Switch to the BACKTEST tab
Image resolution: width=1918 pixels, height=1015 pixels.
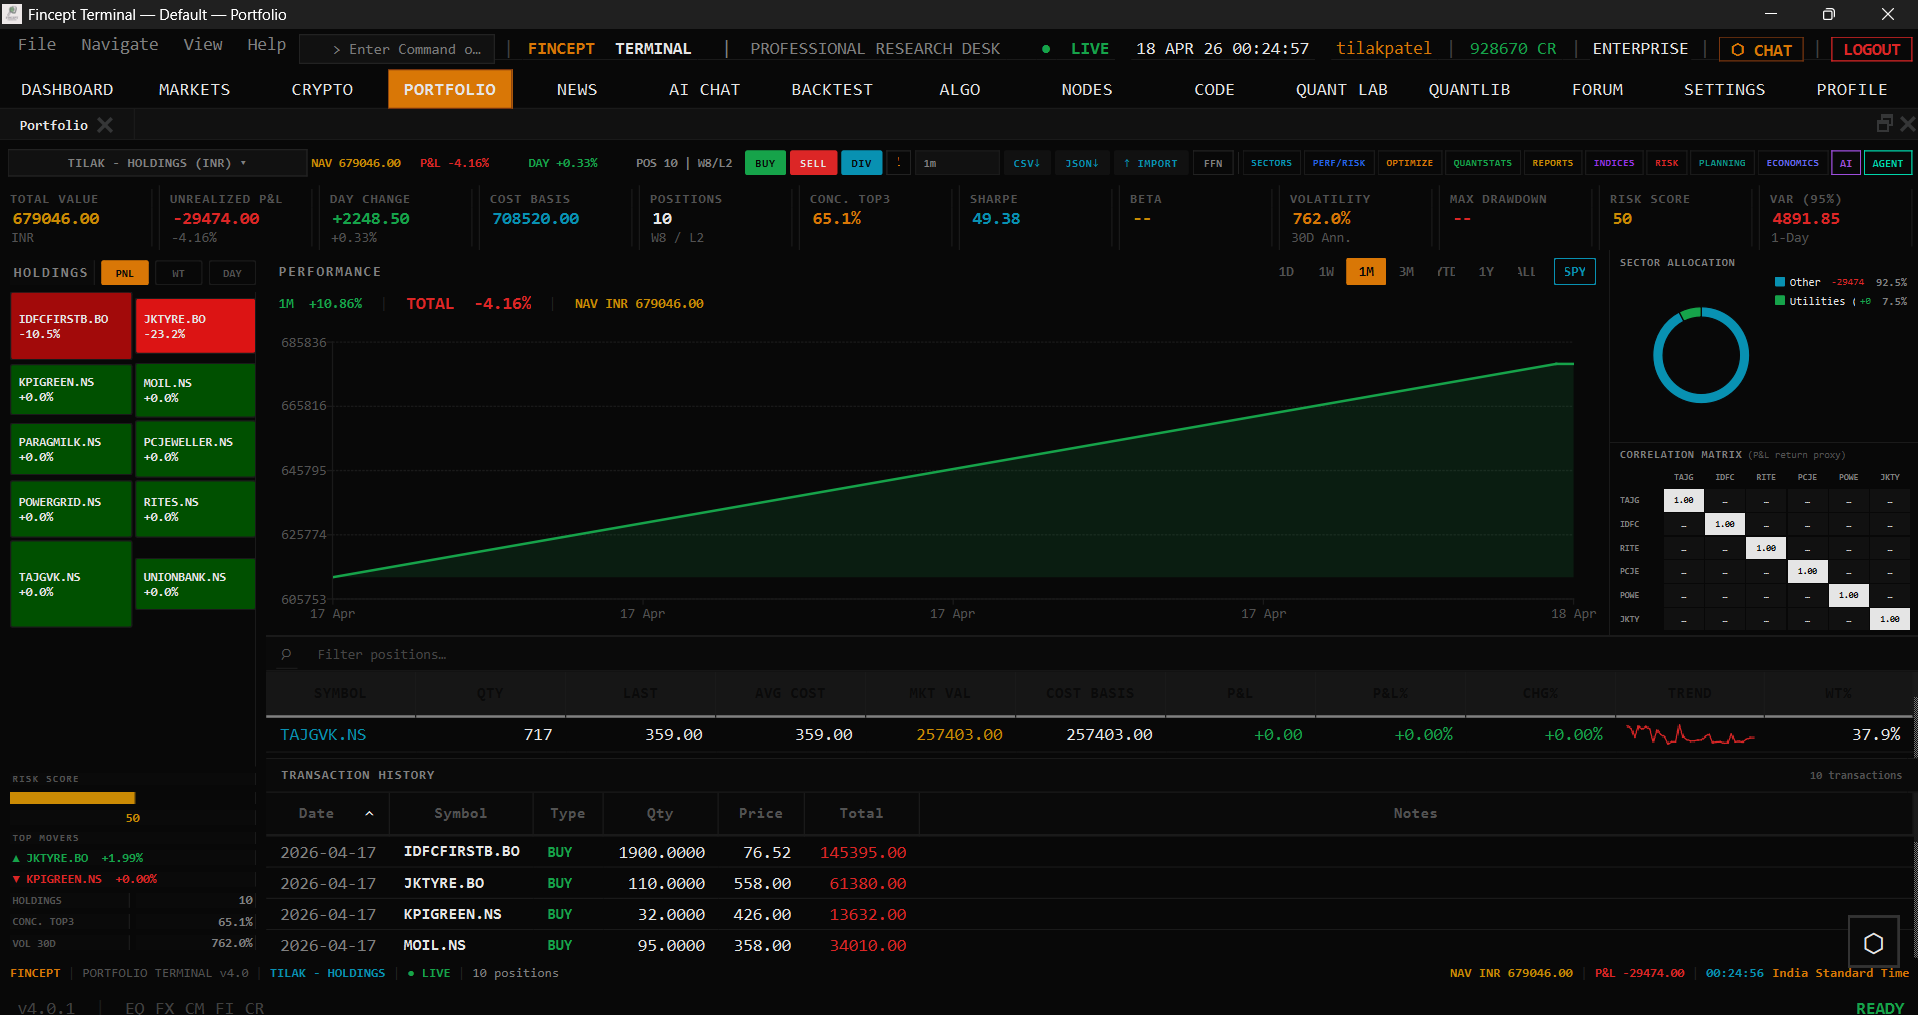tap(831, 89)
